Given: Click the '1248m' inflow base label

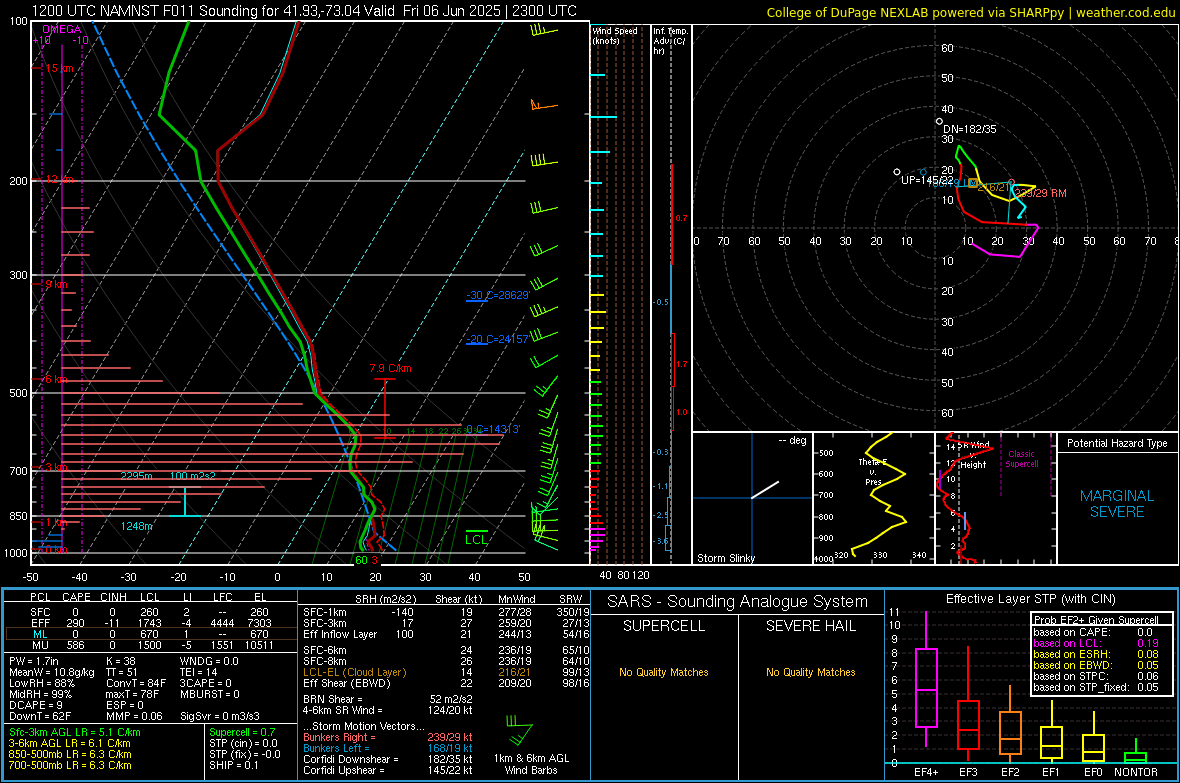Looking at the screenshot, I should (x=136, y=526).
